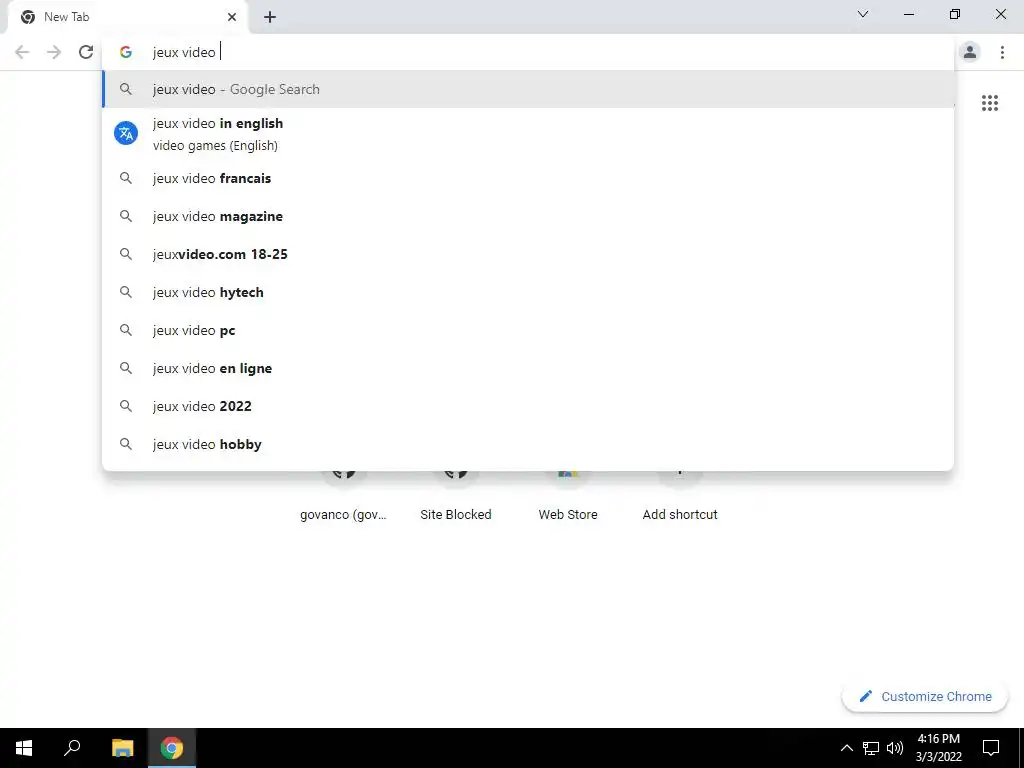Click the magnifier icon next to 'jeux video francais'

(x=126, y=178)
